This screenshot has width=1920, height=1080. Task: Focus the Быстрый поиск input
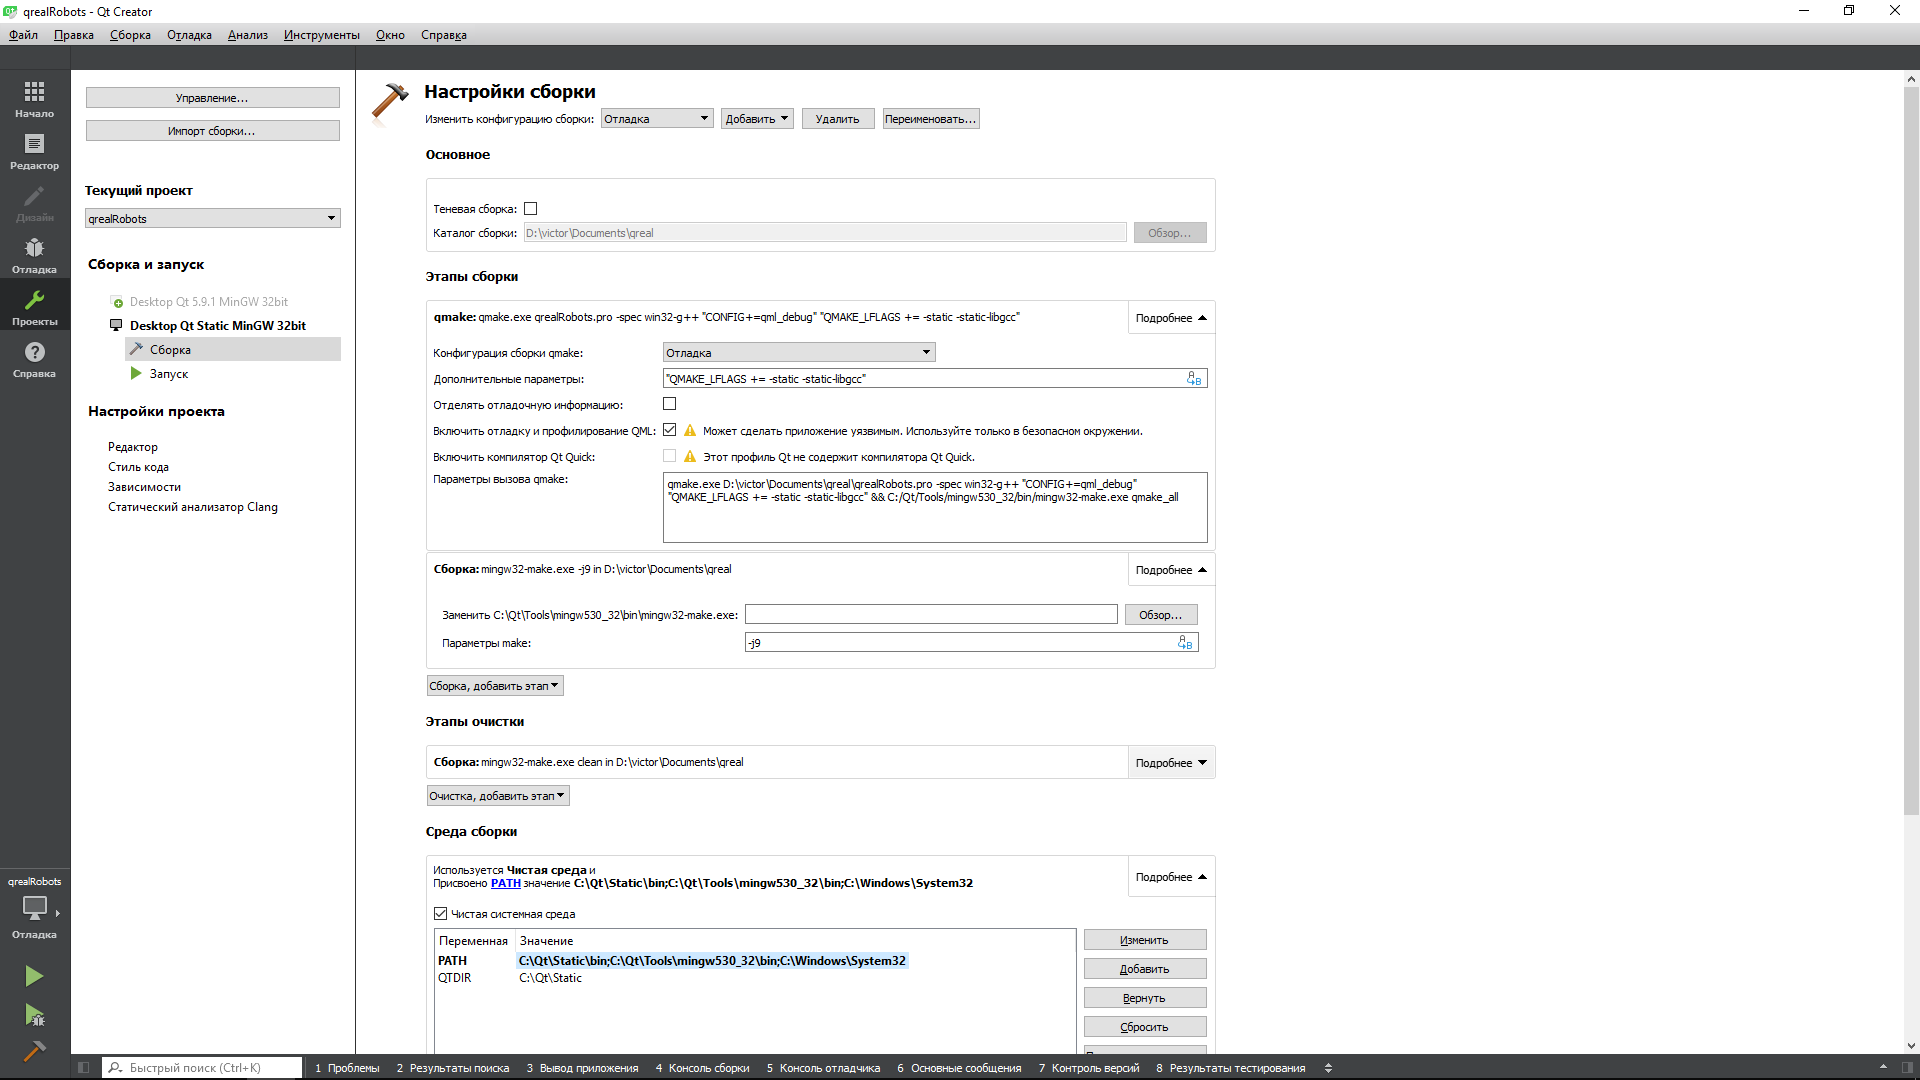pyautogui.click(x=203, y=1068)
